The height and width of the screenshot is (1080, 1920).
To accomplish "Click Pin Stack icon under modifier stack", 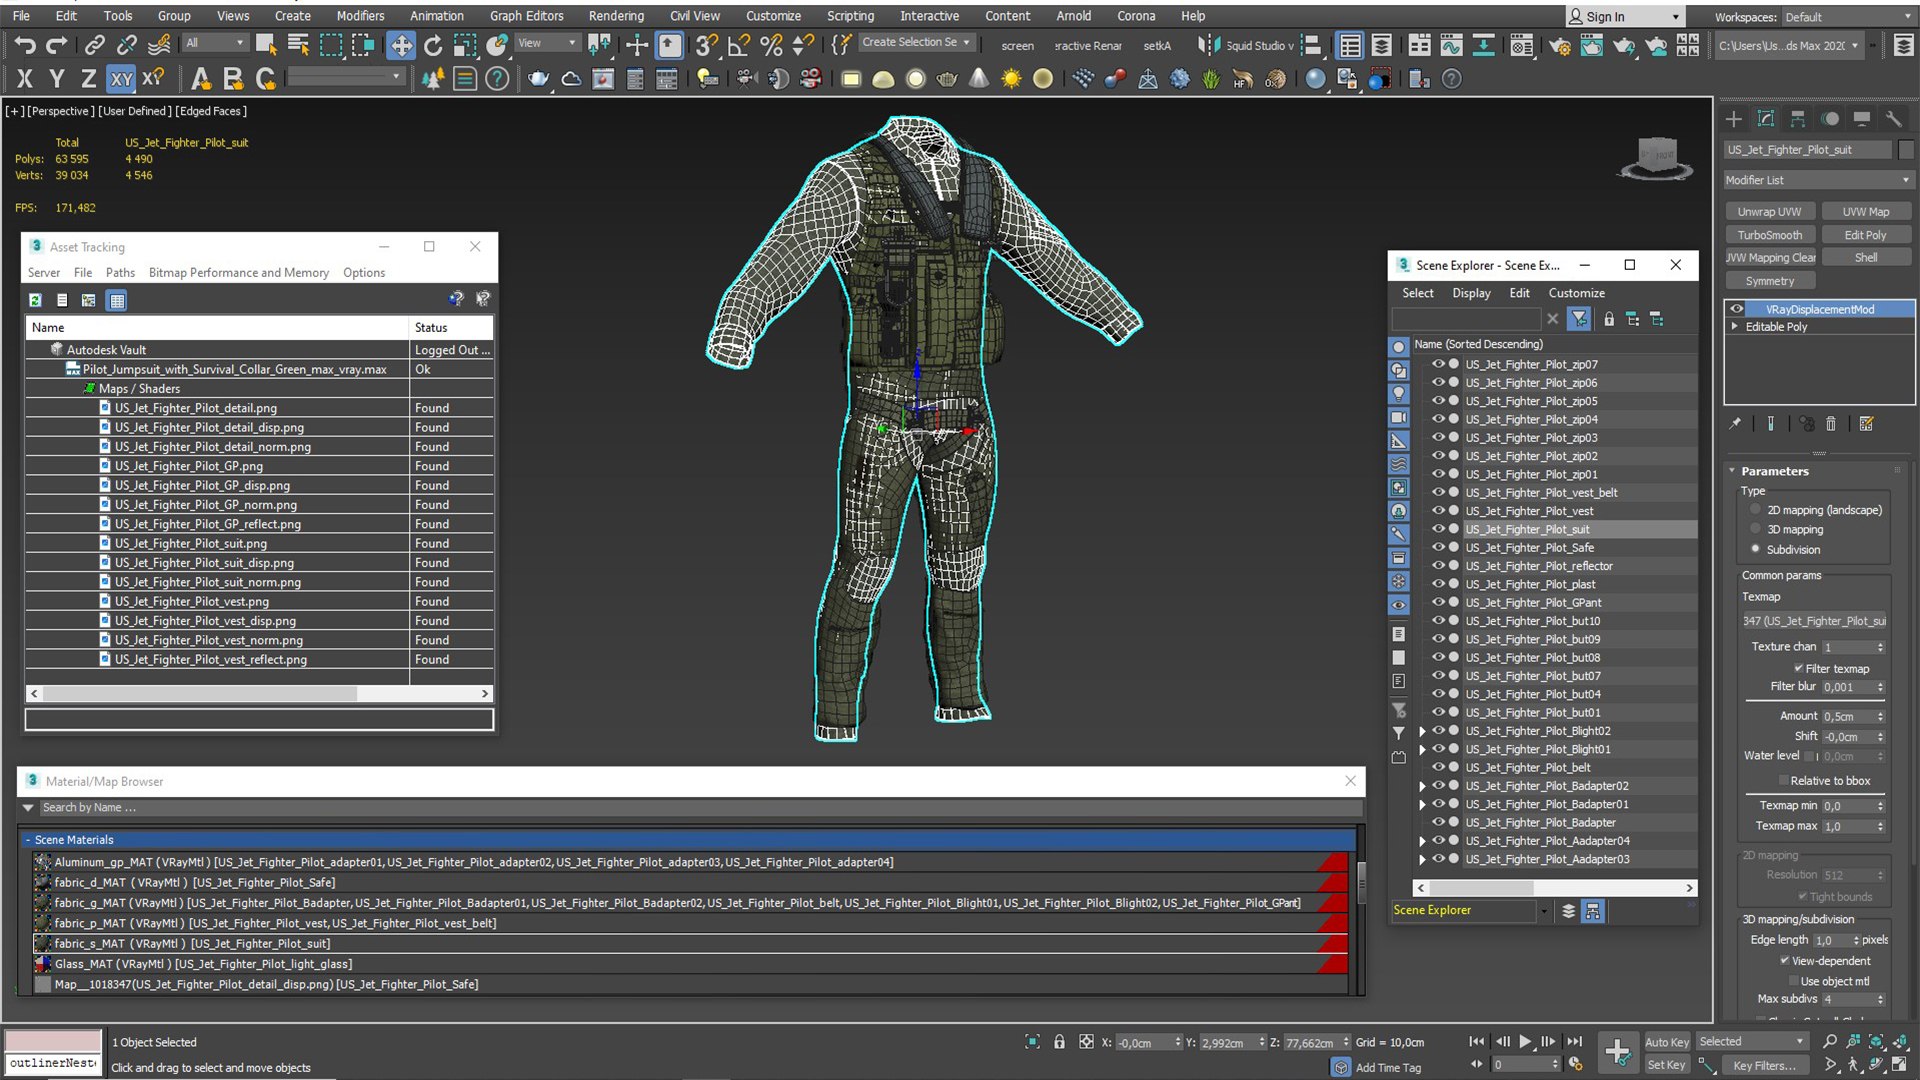I will point(1735,424).
